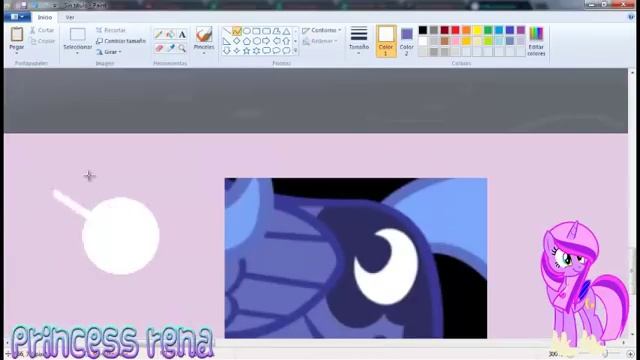
Task: Choose the Right arrow shape
Action: [267, 41]
